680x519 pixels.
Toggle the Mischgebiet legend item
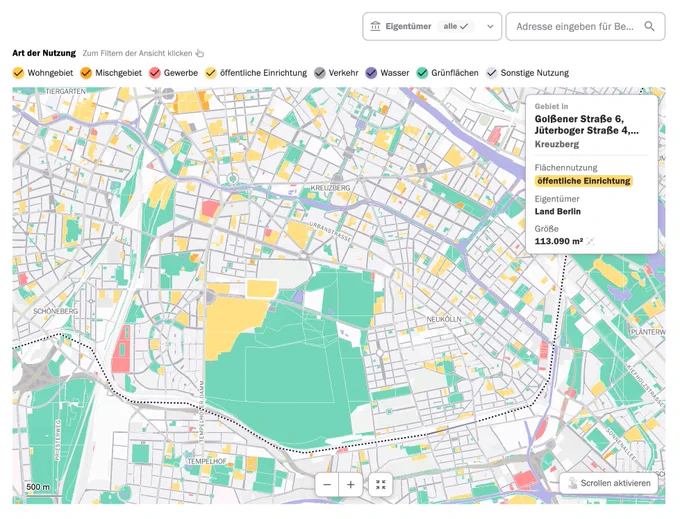point(111,73)
